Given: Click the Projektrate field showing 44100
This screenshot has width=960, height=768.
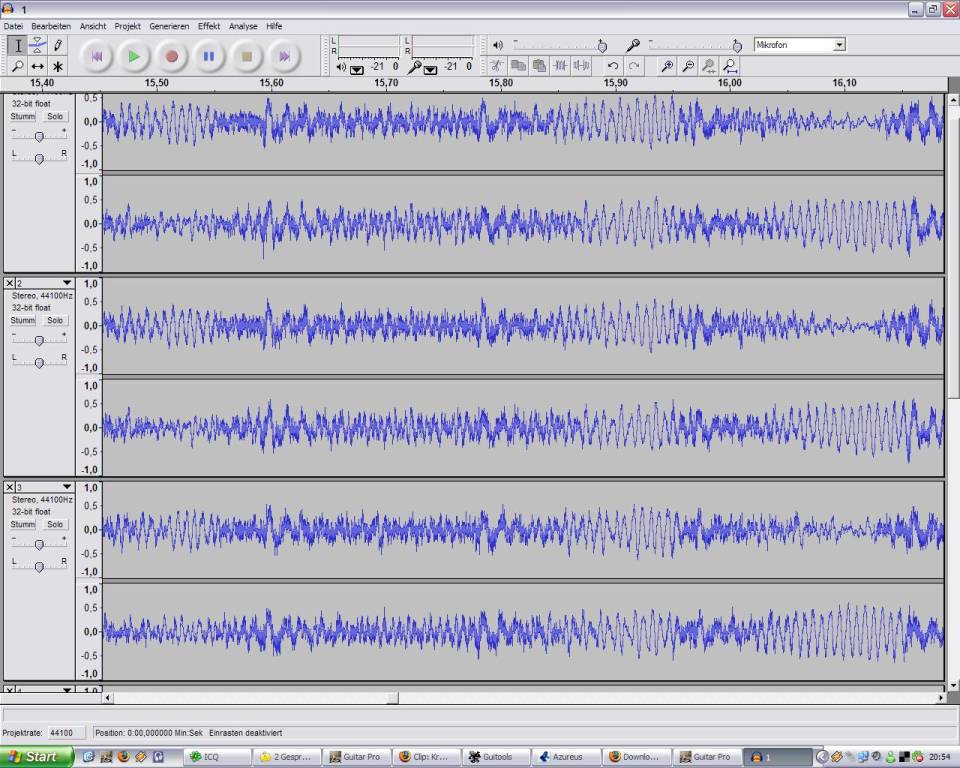Looking at the screenshot, I should click(66, 732).
